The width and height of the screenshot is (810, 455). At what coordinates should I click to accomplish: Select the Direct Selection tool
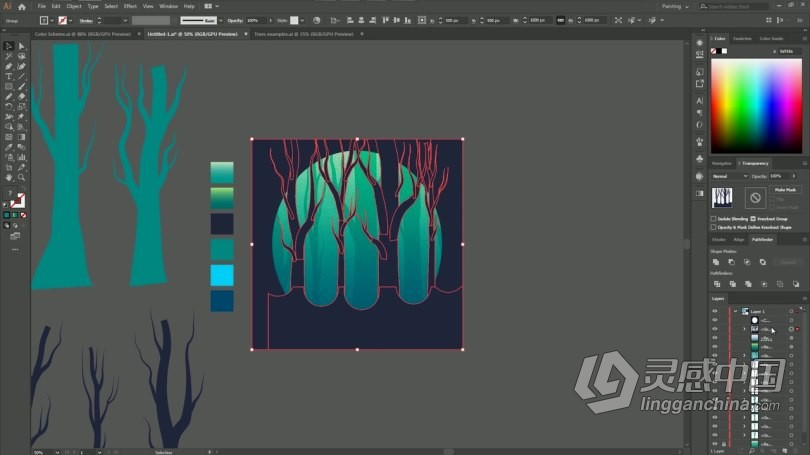click(22, 46)
